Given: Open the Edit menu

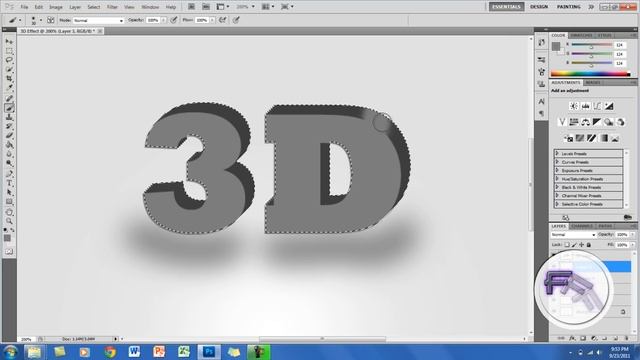Looking at the screenshot, I should [x=39, y=7].
